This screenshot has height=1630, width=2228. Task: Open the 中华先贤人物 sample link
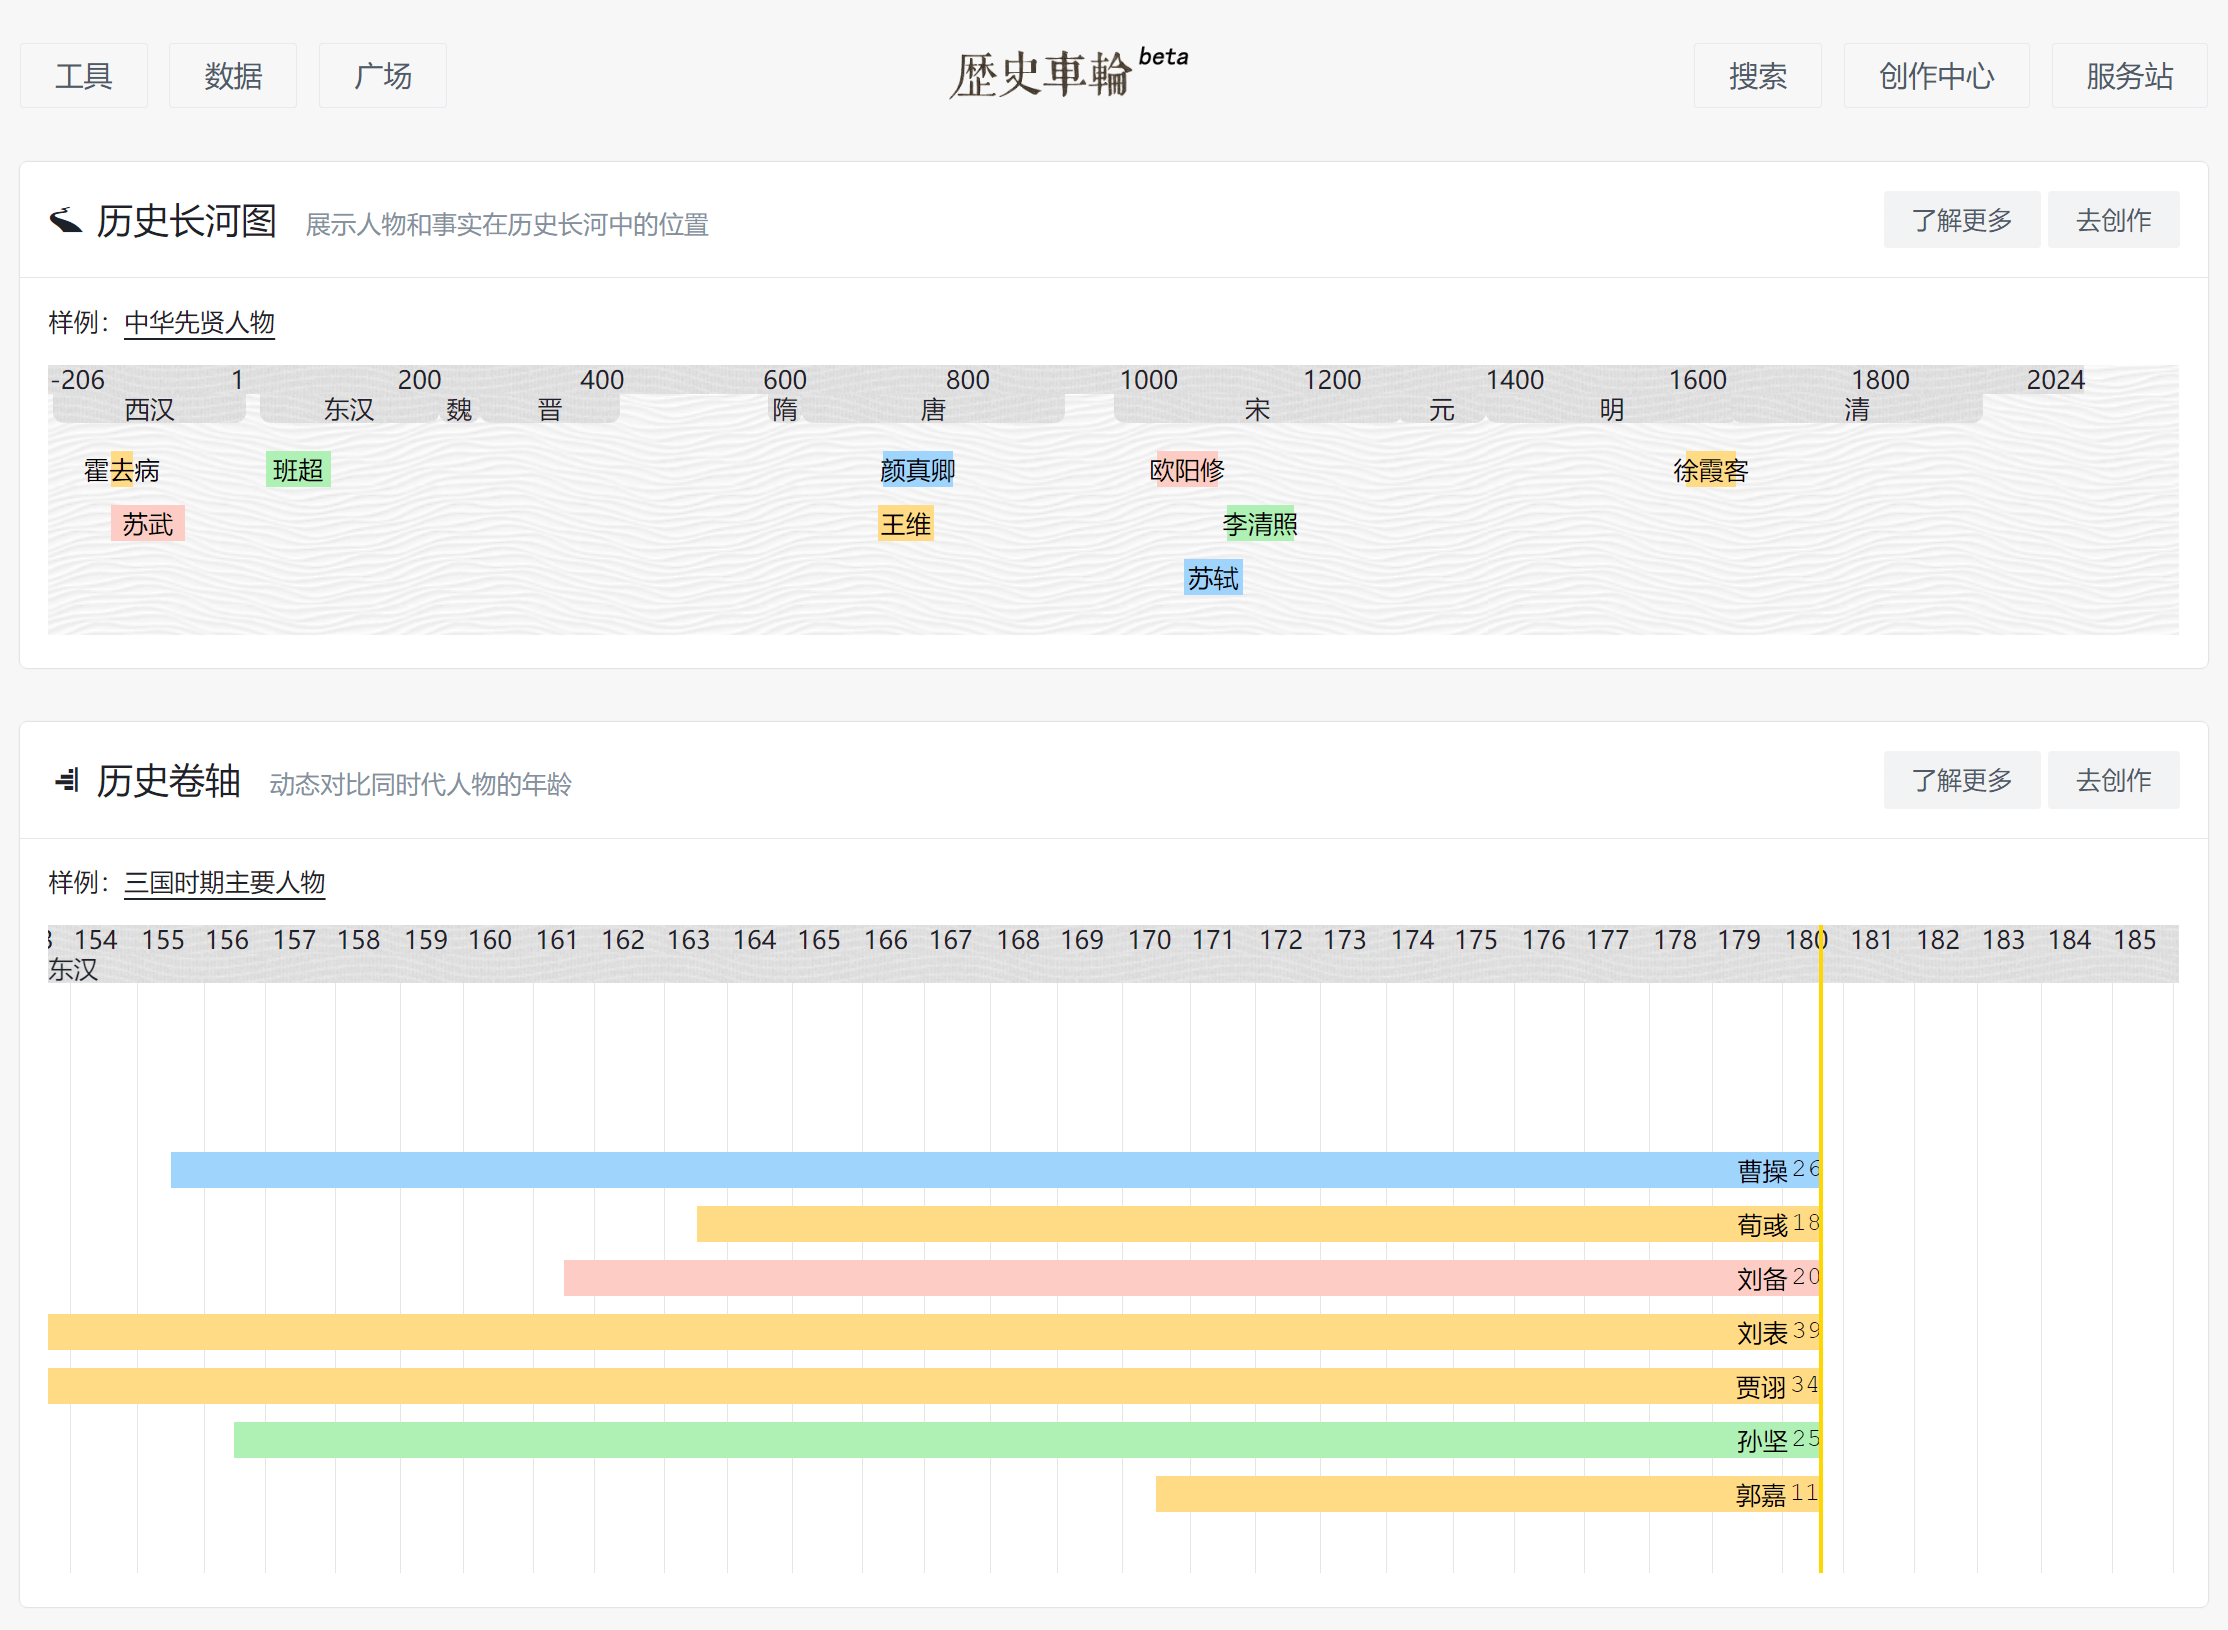click(199, 323)
